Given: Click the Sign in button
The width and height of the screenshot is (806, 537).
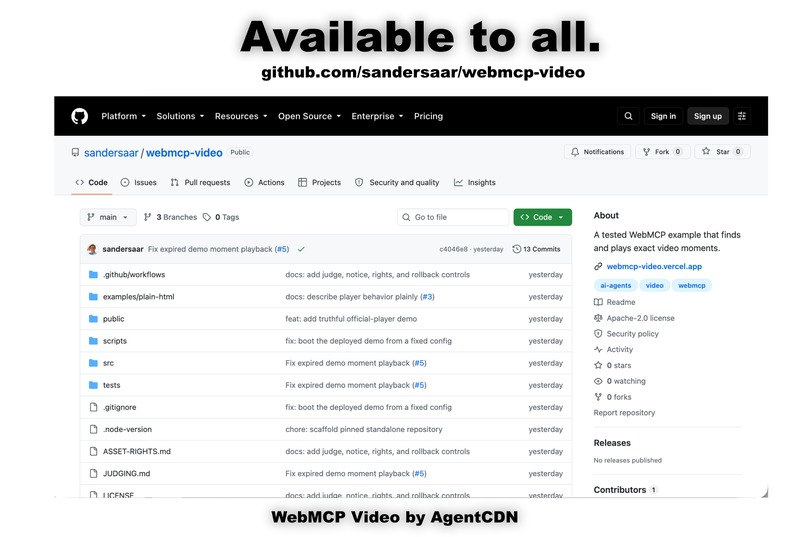Looking at the screenshot, I should pos(663,116).
